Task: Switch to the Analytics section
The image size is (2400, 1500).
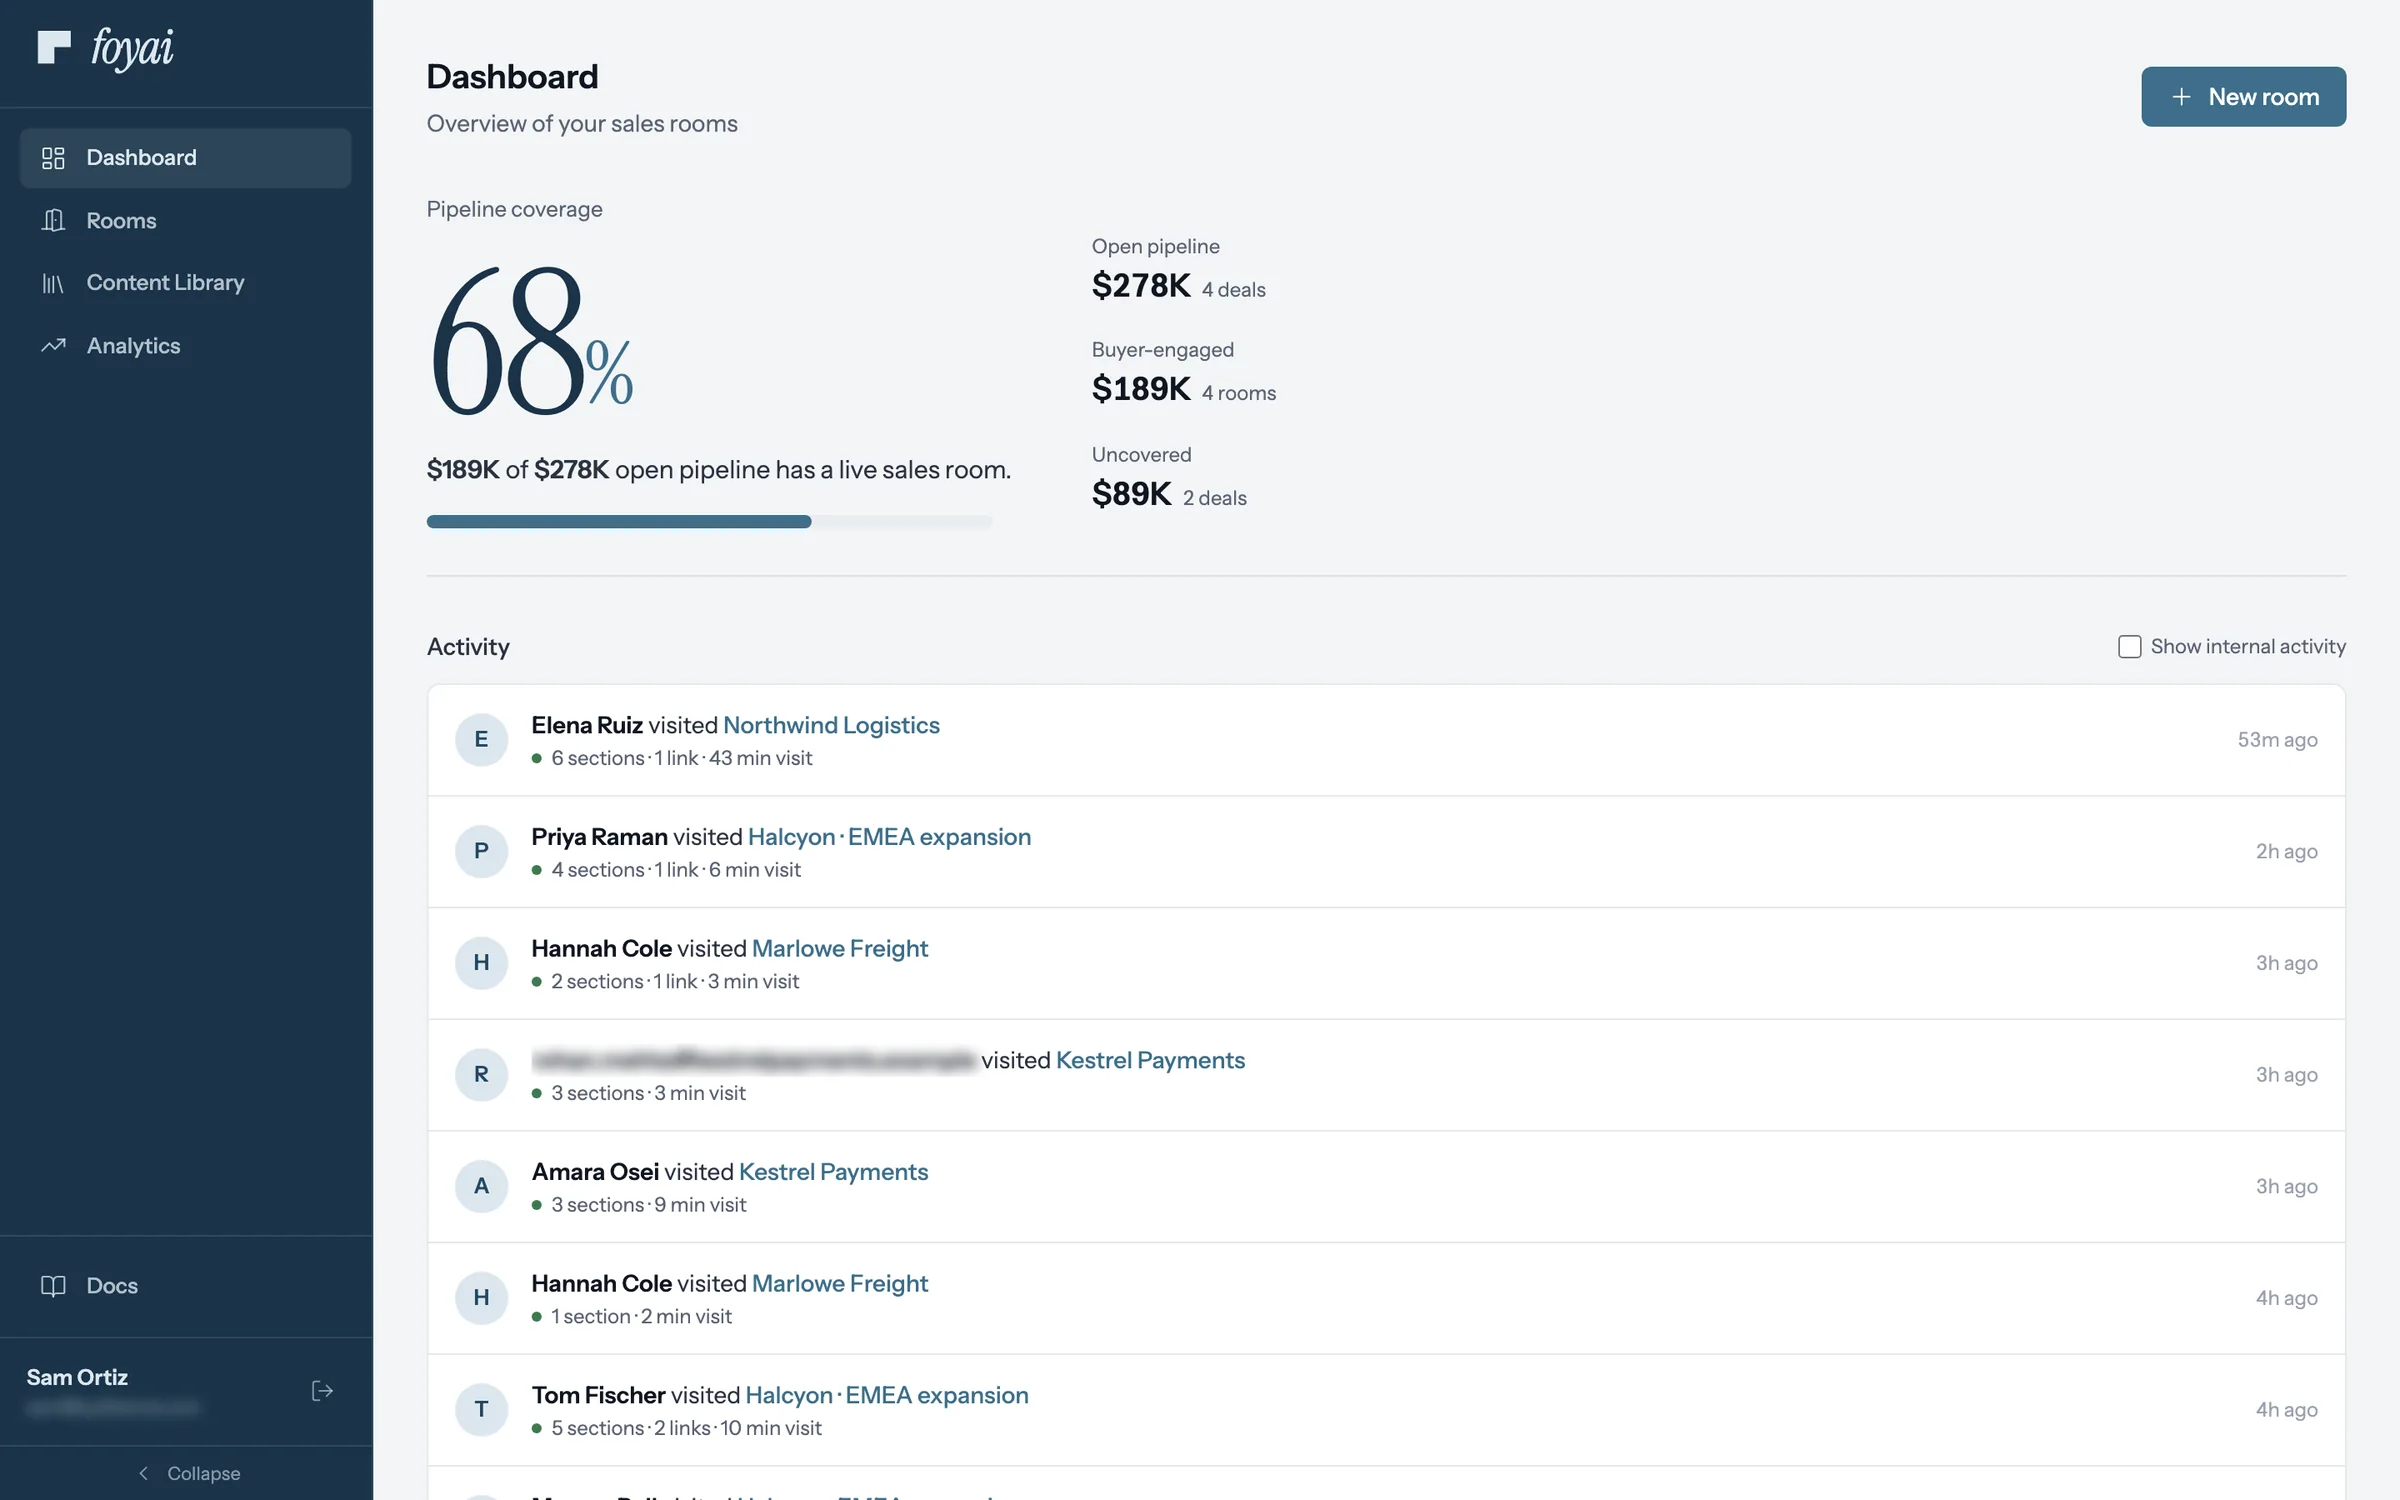Action: coord(186,345)
